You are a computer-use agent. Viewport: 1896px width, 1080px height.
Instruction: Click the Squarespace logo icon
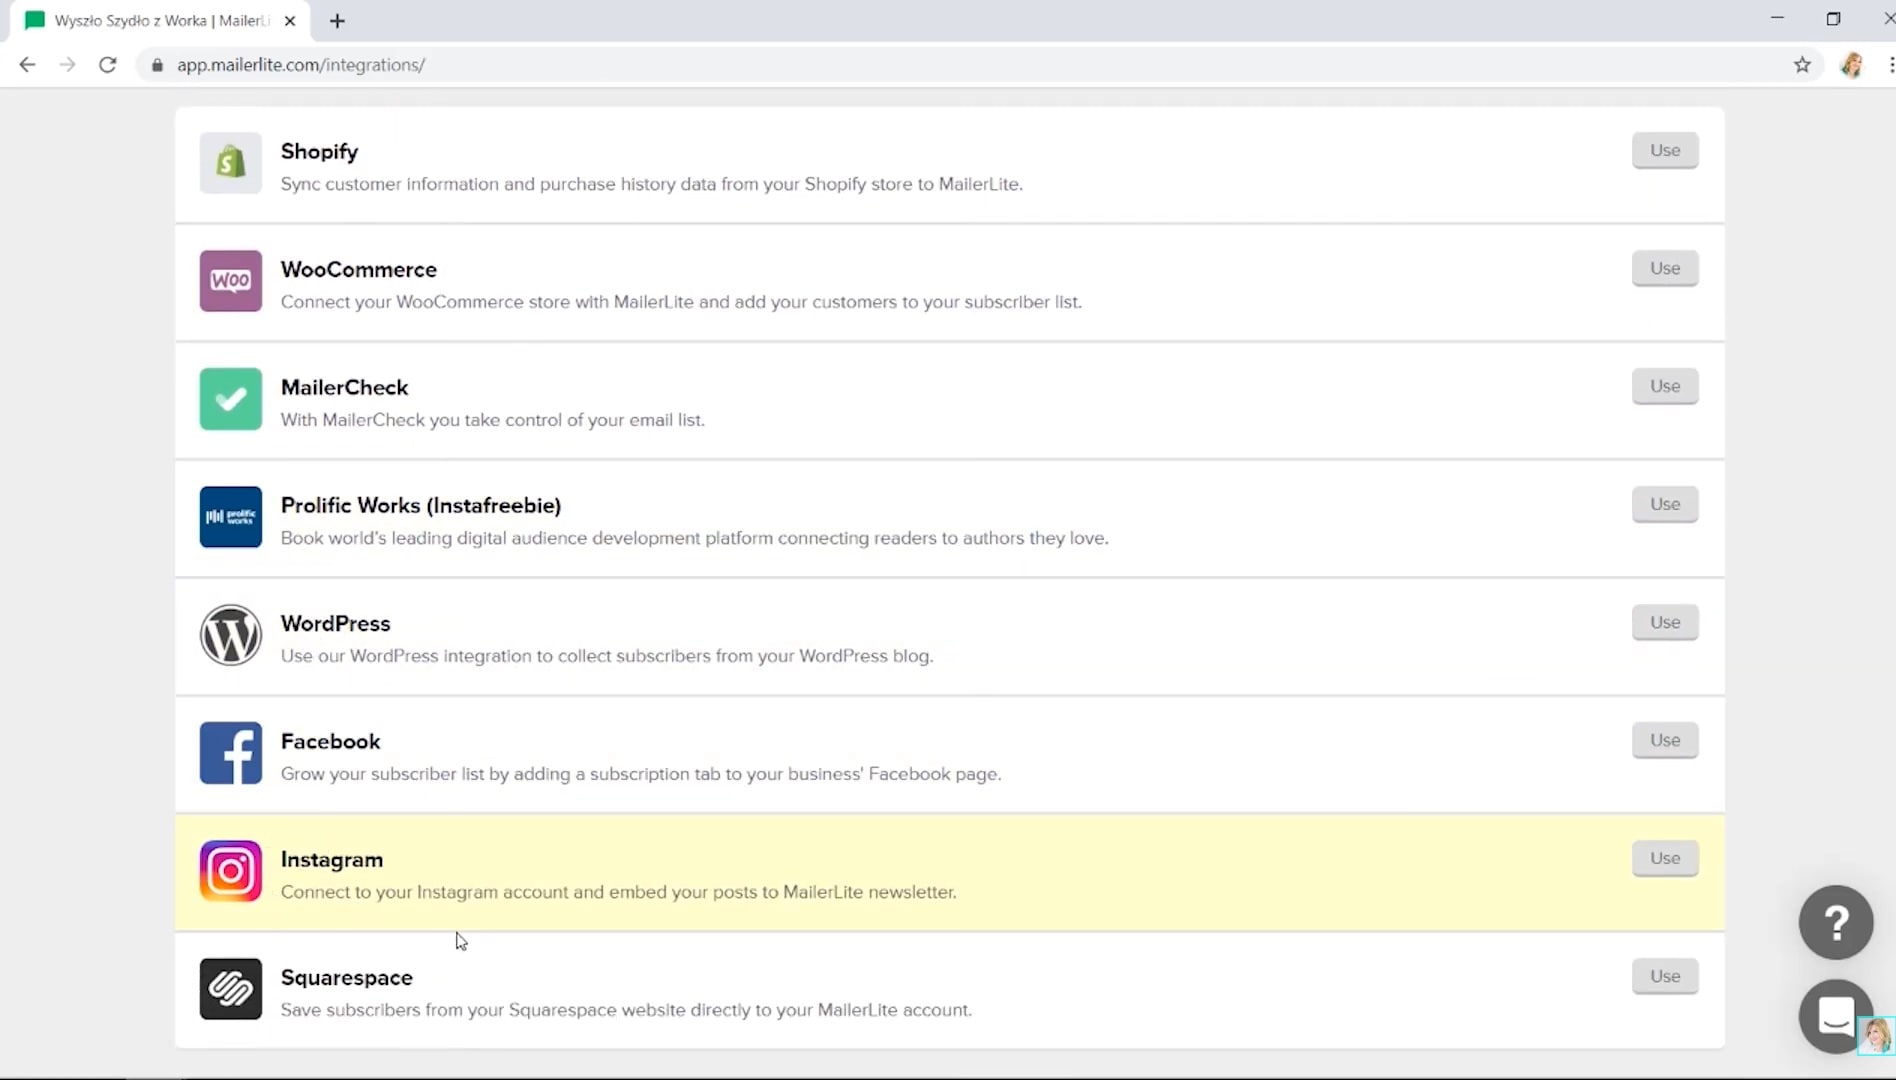[231, 989]
